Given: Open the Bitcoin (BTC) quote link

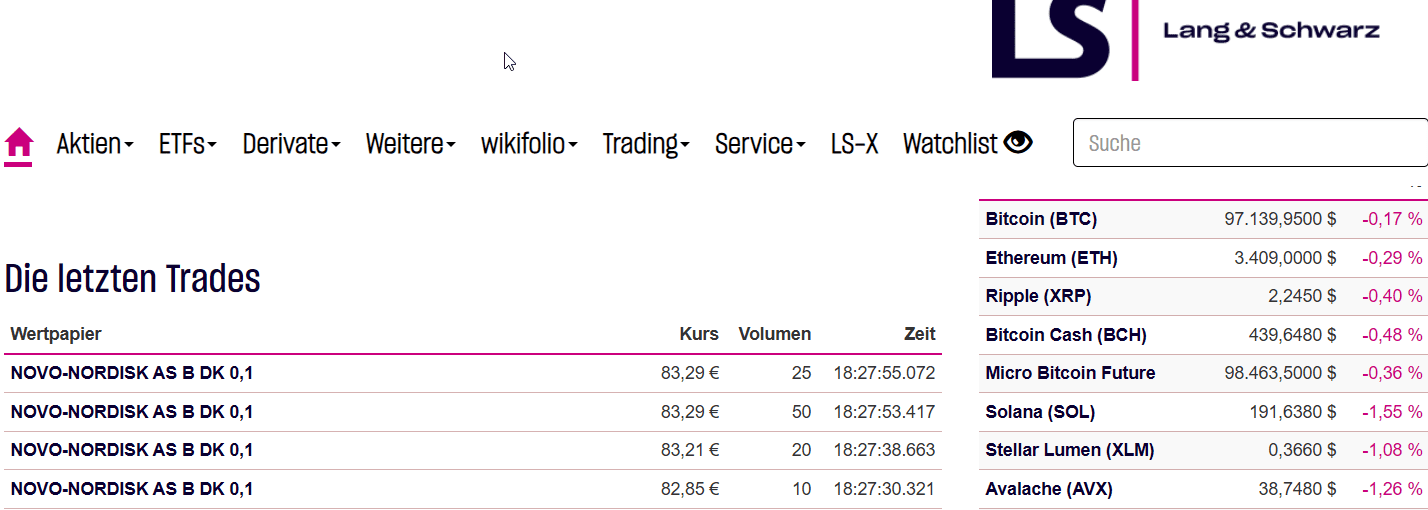Looking at the screenshot, I should pyautogui.click(x=1041, y=219).
